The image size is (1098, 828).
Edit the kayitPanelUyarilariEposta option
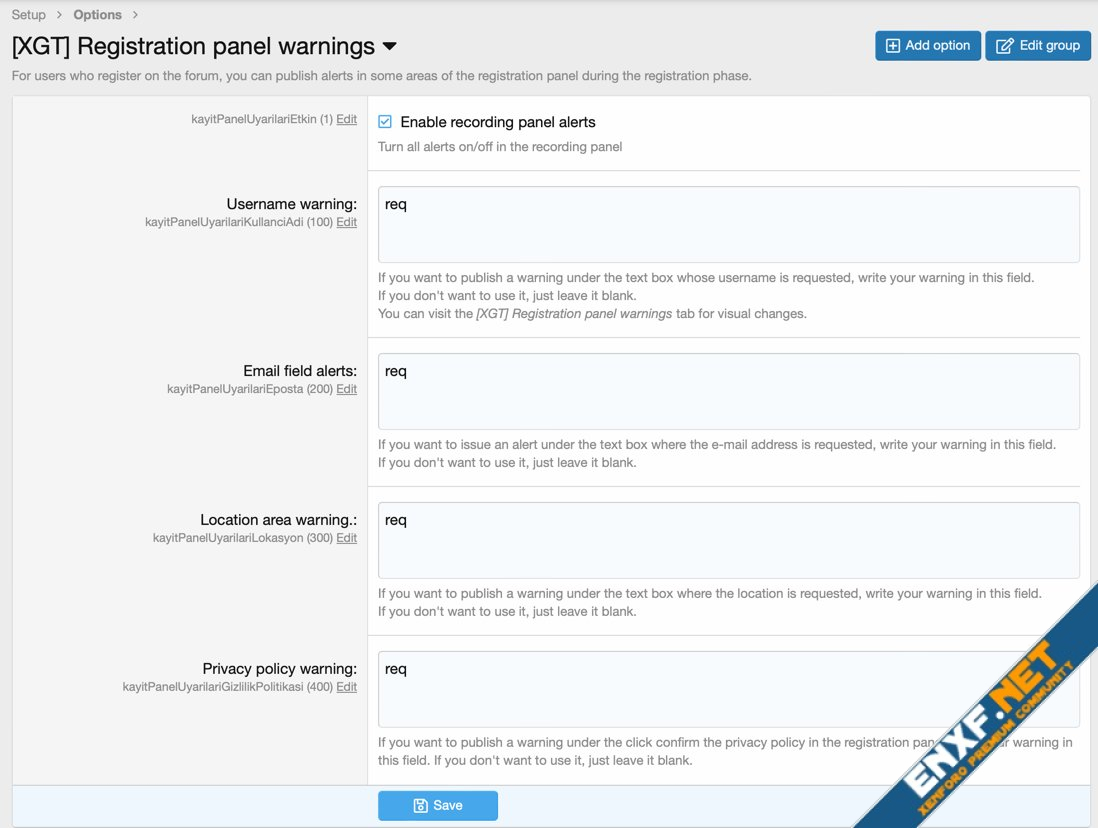[346, 389]
